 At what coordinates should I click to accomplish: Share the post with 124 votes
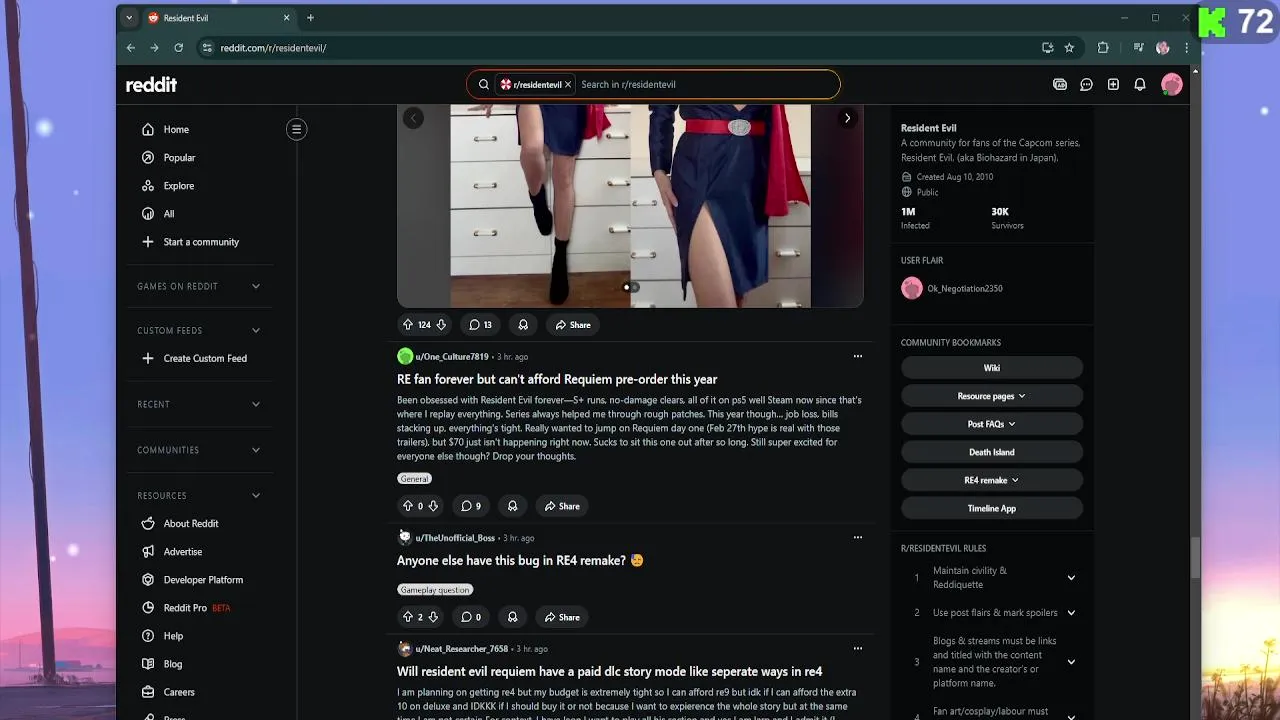[x=573, y=325]
